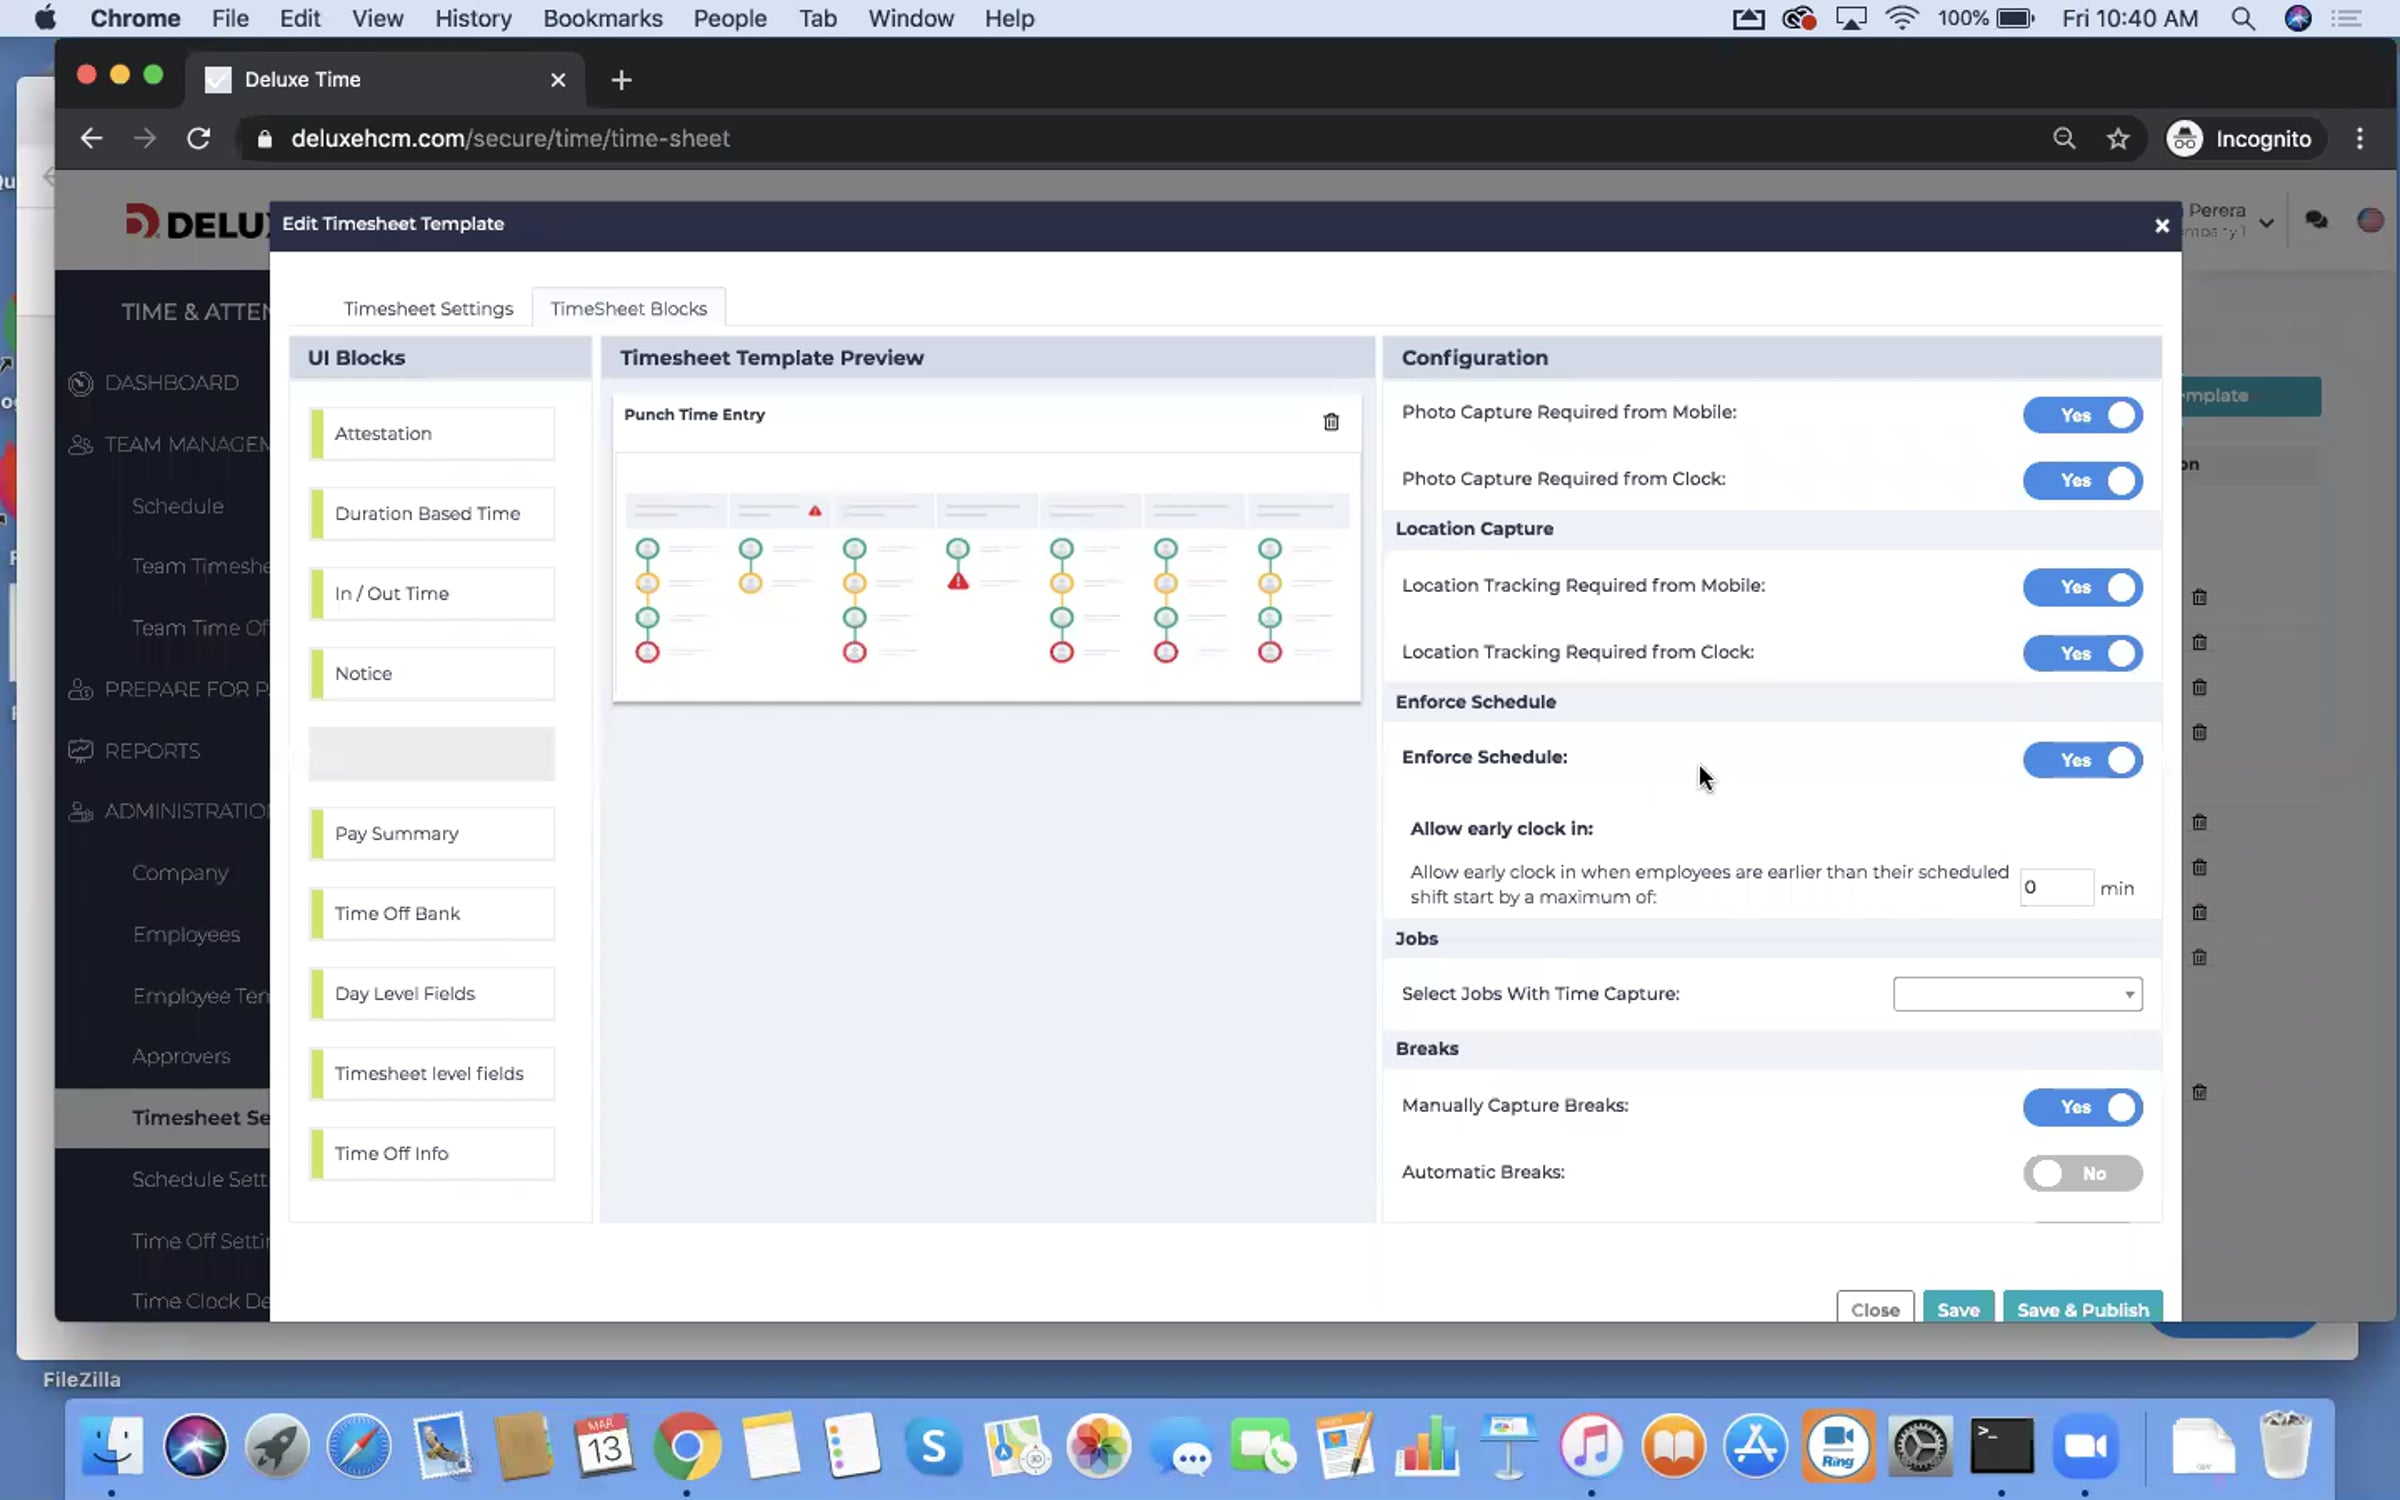Image resolution: width=2400 pixels, height=1500 pixels.
Task: Switch to Timesheet Settings tab
Action: pos(428,309)
